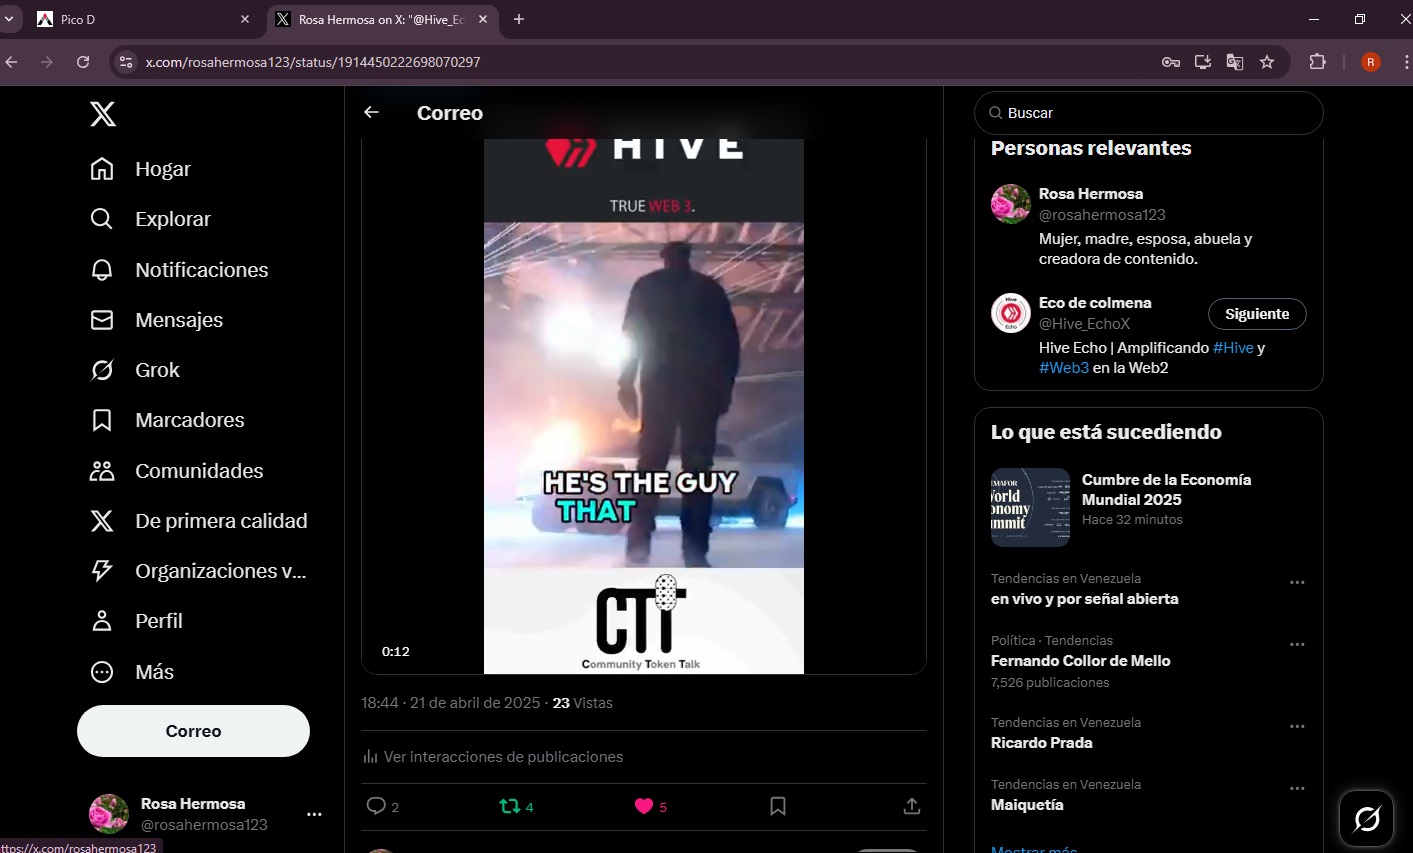Viewport: 1413px width, 853px height.
Task: Switch to the Pico D browser tab
Action: tap(140, 19)
